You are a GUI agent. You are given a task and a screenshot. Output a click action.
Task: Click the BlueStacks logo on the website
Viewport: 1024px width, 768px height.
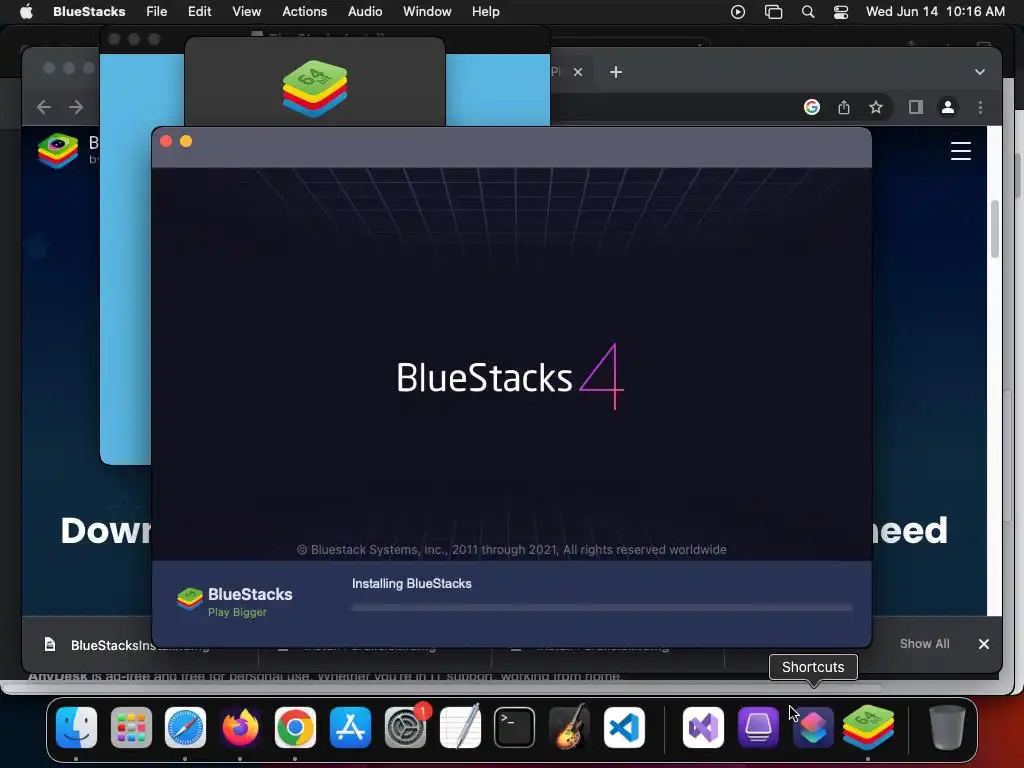point(58,150)
